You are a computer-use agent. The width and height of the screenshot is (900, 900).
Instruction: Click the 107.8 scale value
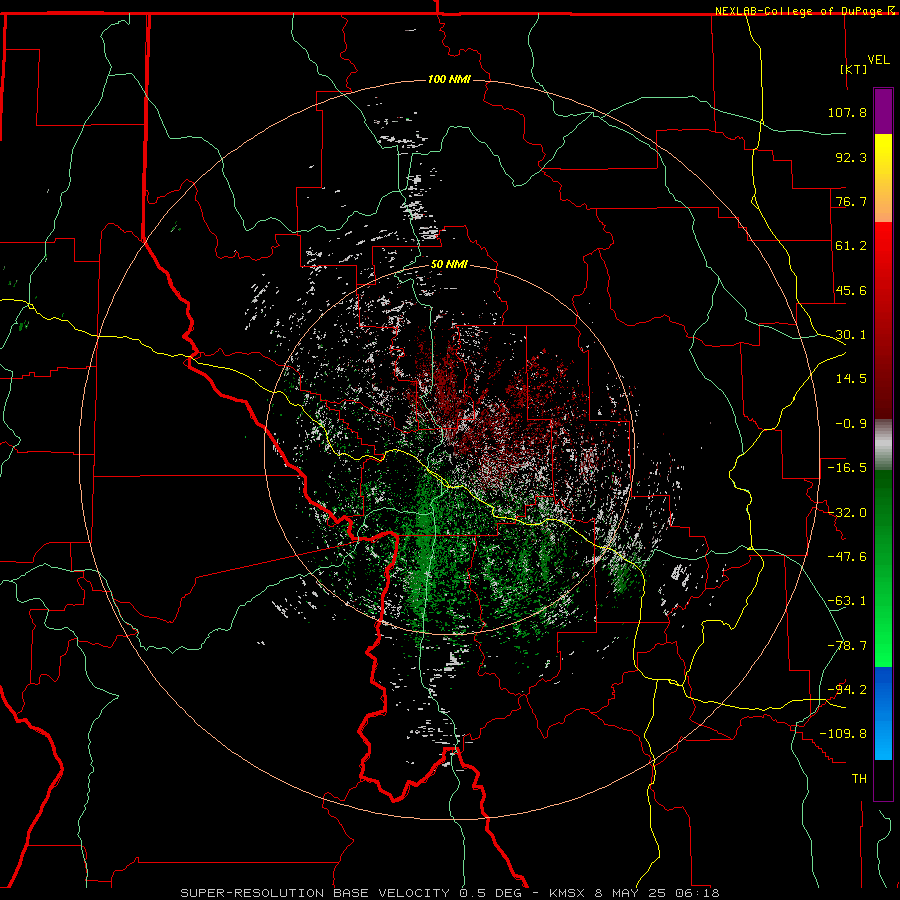coord(847,112)
